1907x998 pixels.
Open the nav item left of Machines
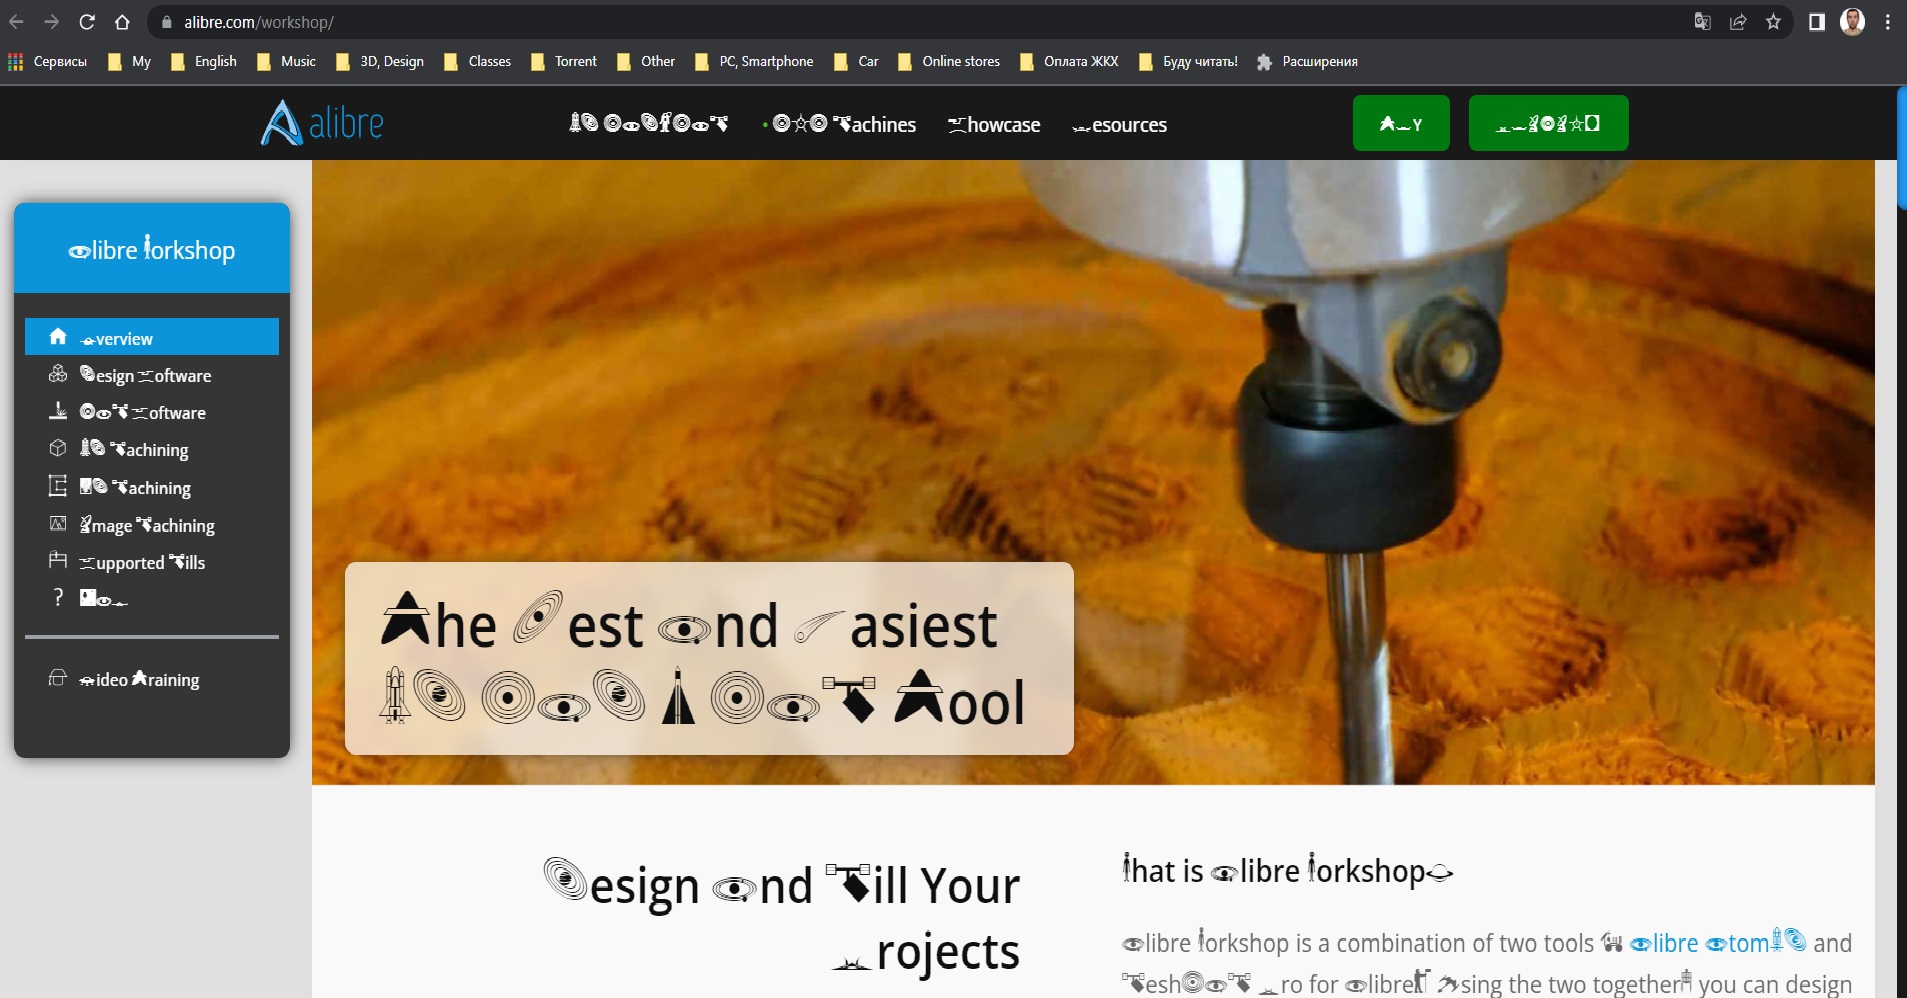coord(649,124)
